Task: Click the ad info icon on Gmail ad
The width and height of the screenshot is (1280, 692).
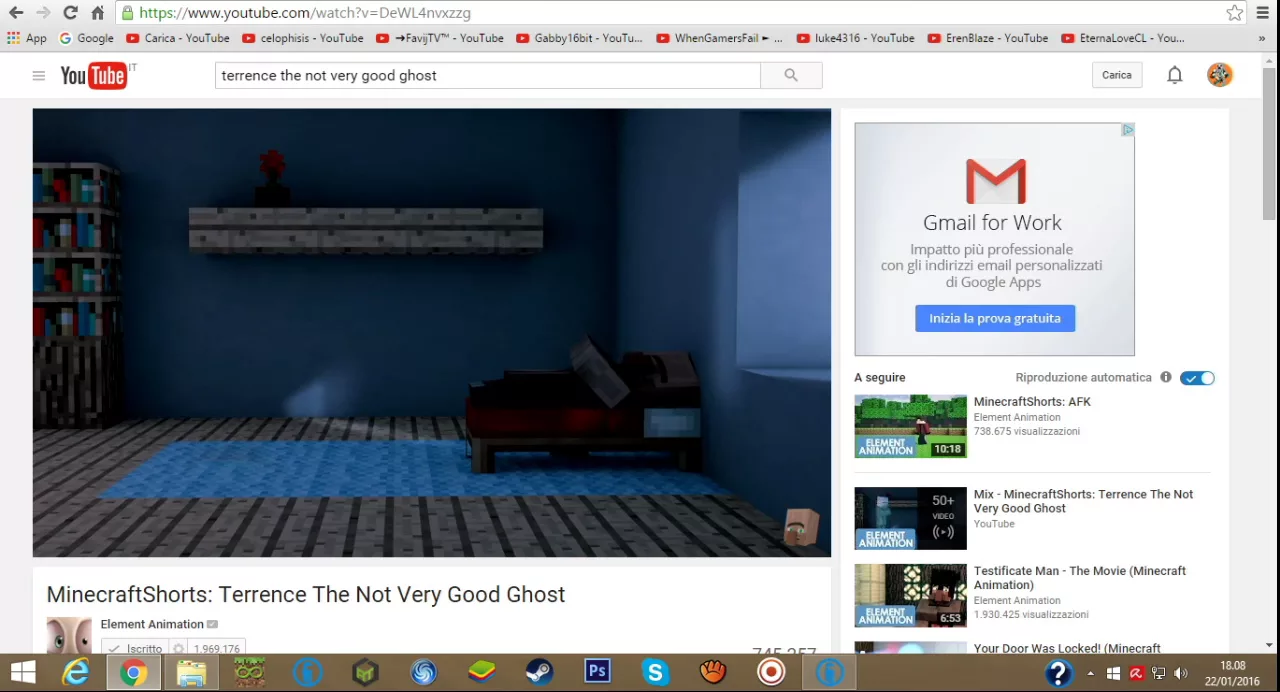Action: [x=1128, y=130]
